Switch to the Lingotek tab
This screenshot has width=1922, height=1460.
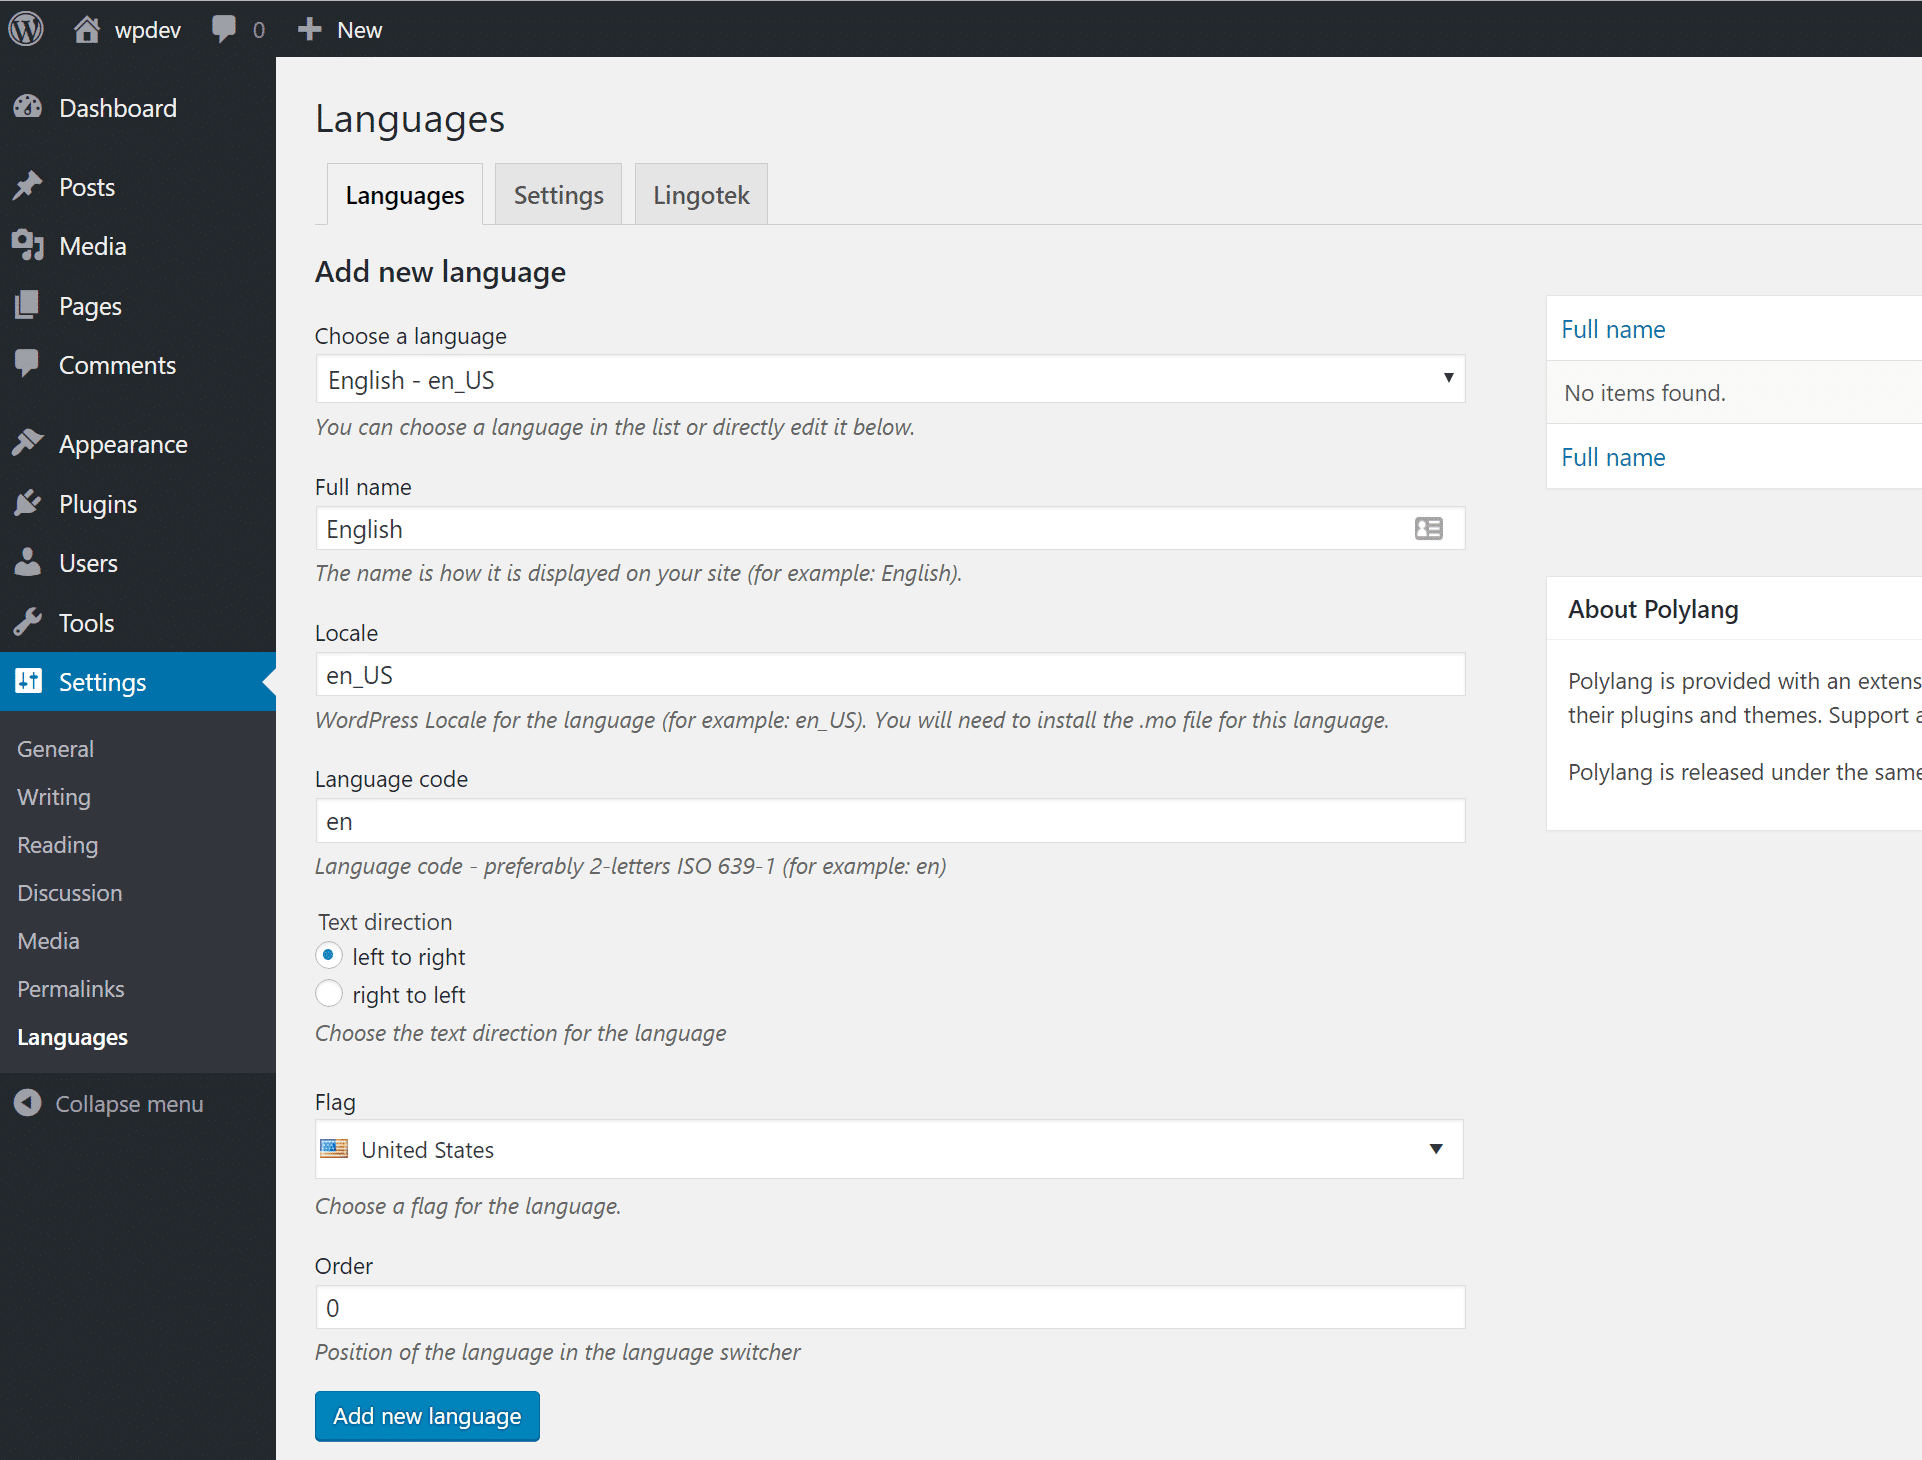pyautogui.click(x=699, y=195)
